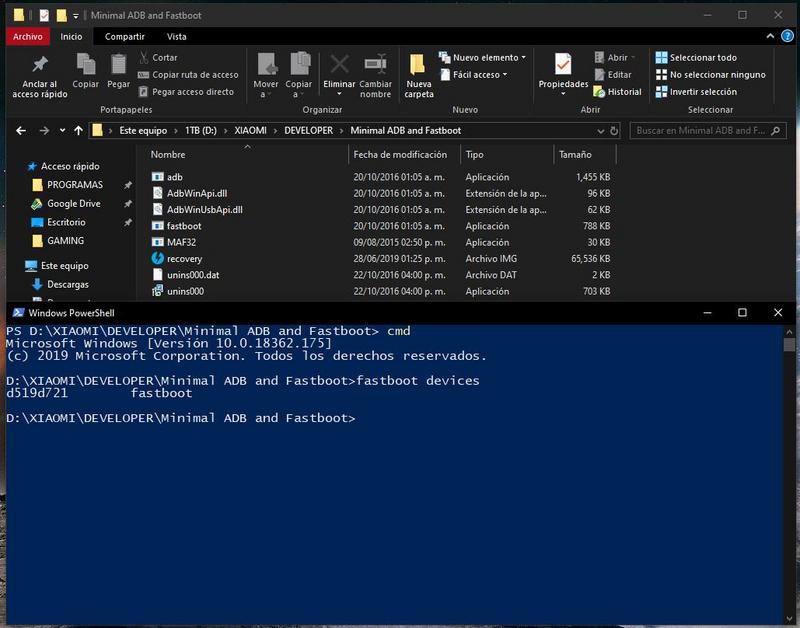Click the Buscar search field
The height and width of the screenshot is (628, 800).
click(708, 131)
